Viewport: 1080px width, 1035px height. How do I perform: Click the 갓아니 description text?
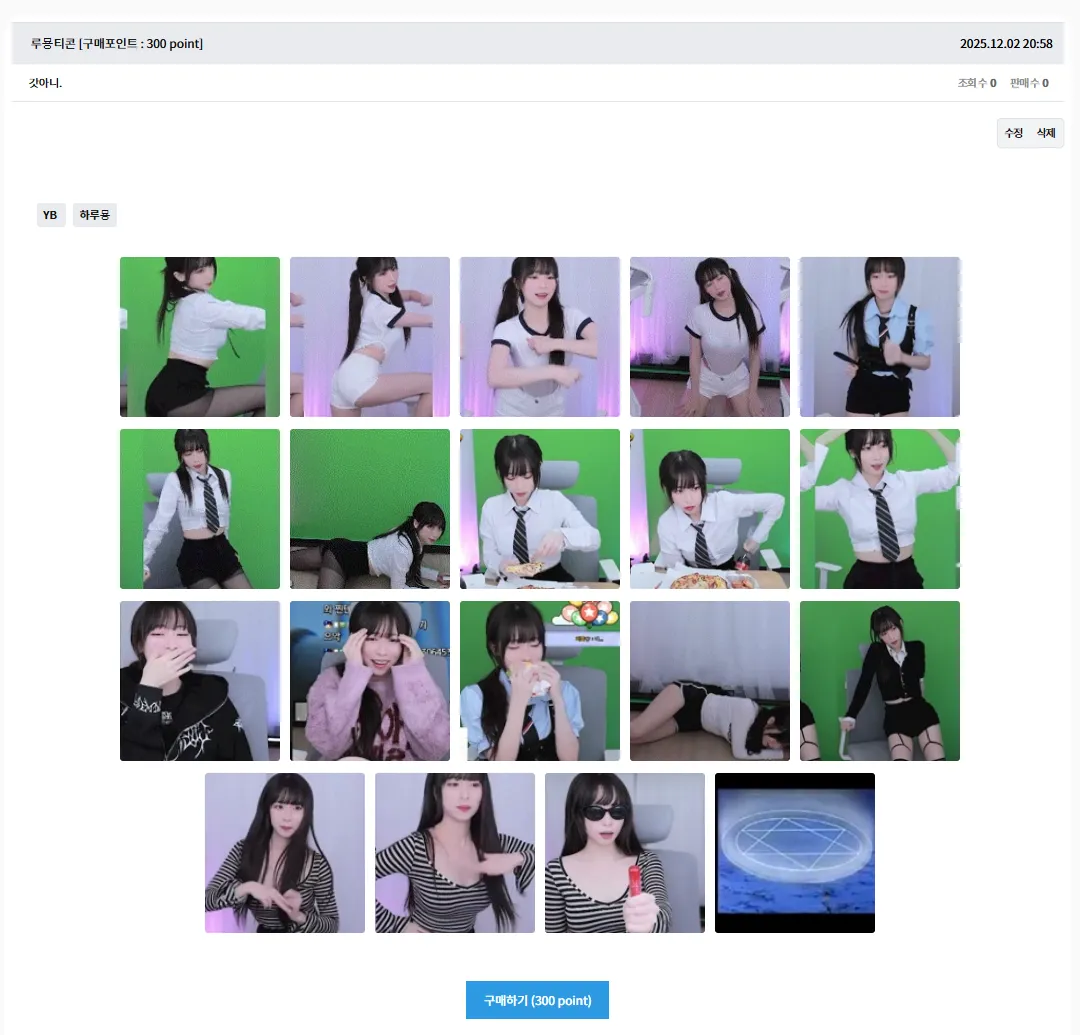(44, 82)
